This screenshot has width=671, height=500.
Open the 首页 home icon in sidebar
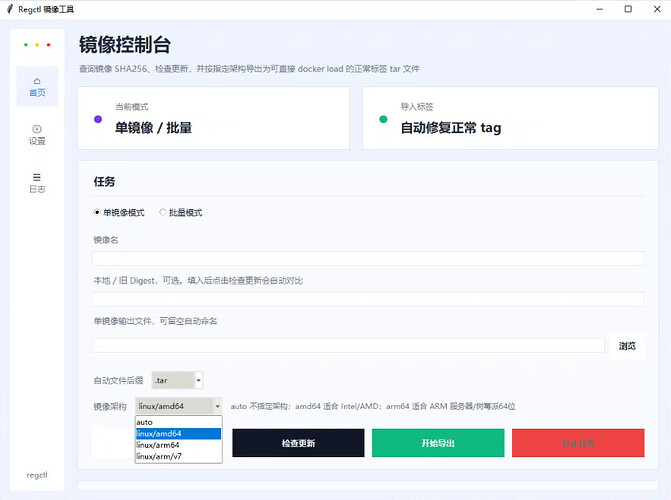pos(37,86)
